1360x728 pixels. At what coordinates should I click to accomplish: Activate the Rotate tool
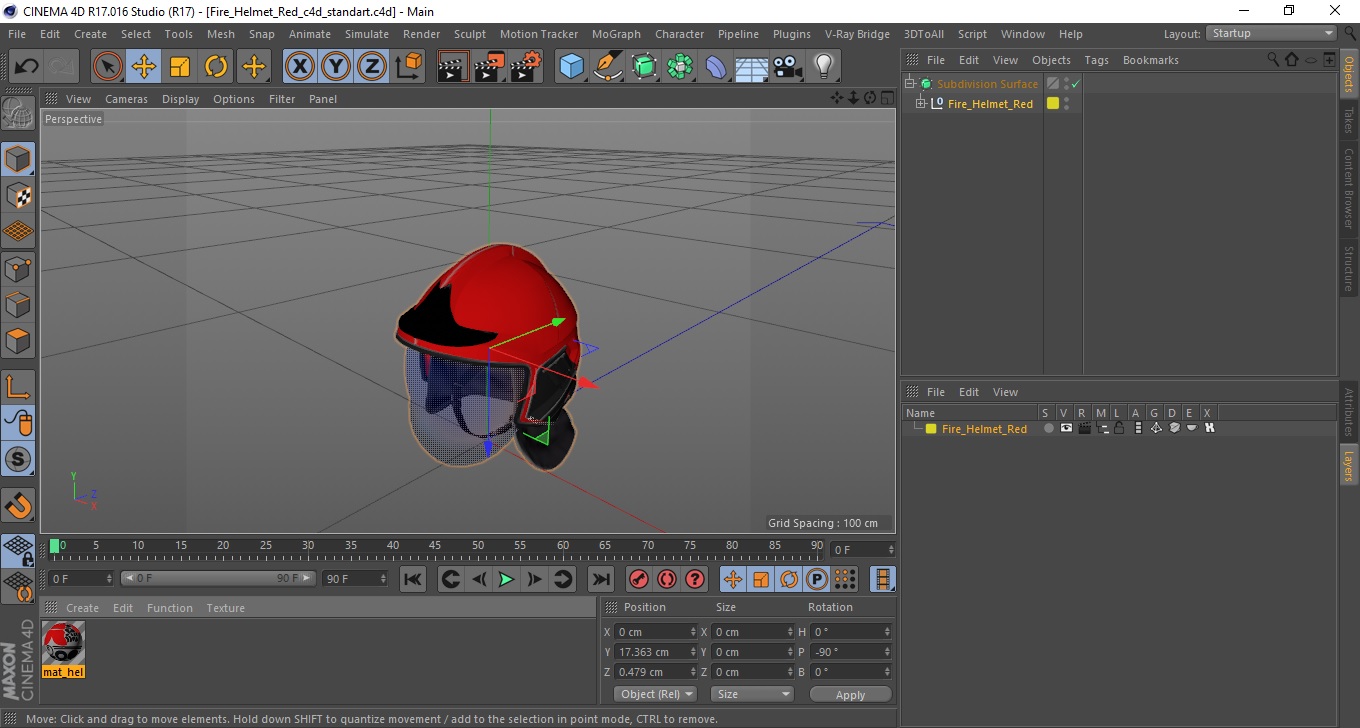pos(216,67)
